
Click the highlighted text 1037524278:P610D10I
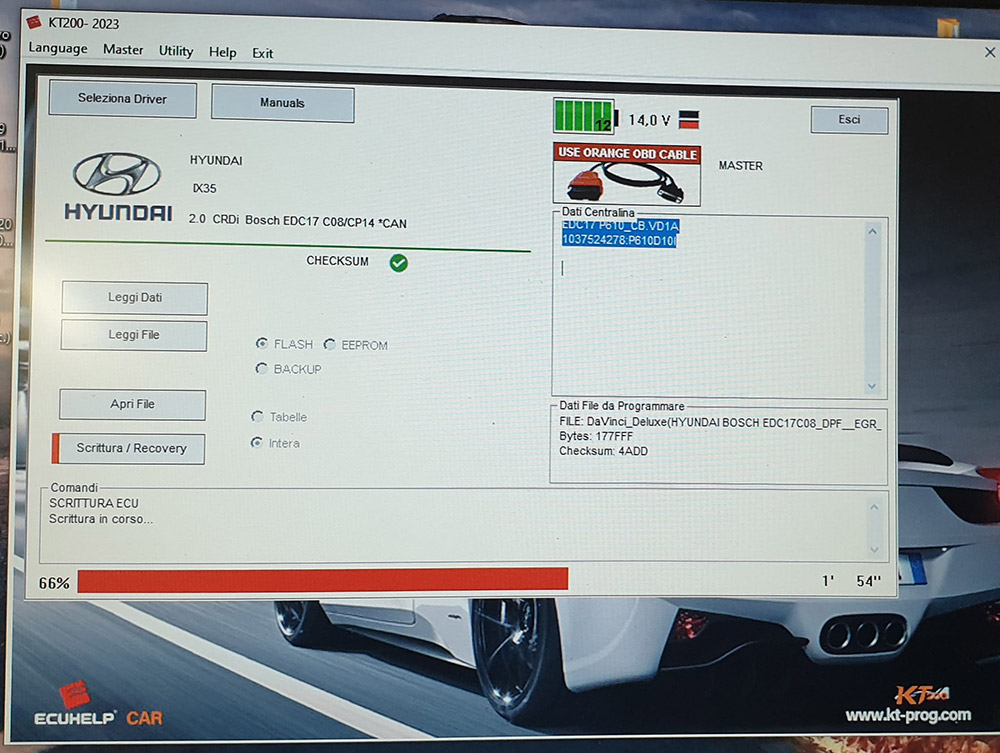(x=619, y=240)
